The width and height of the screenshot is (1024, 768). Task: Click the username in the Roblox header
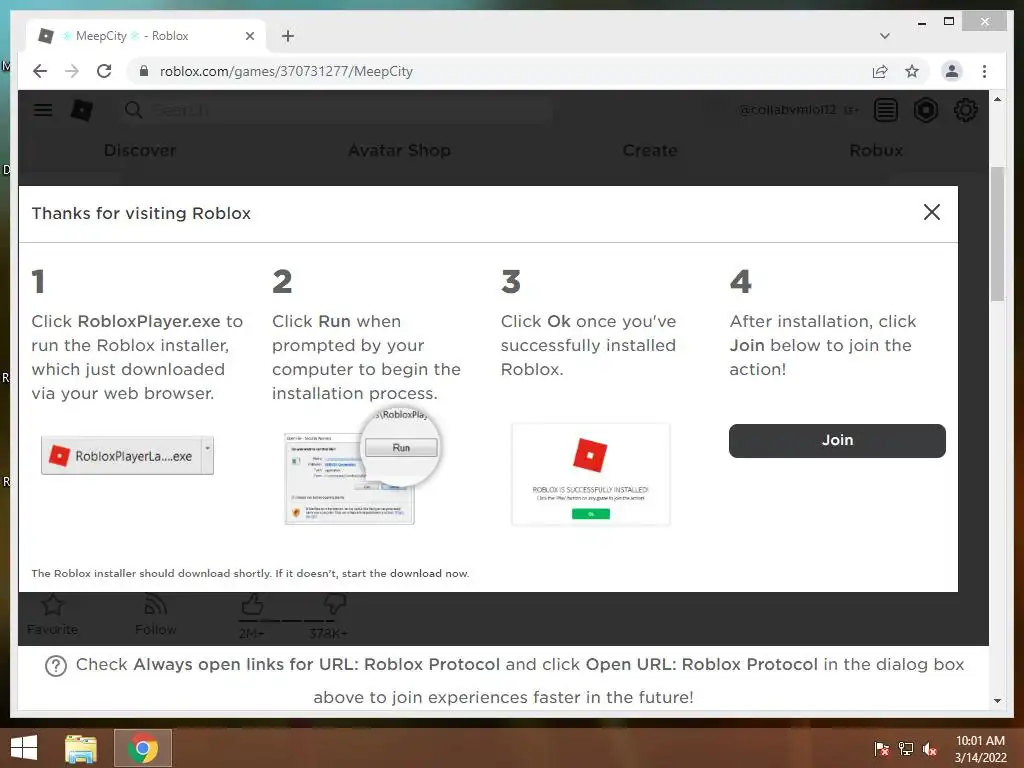787,110
